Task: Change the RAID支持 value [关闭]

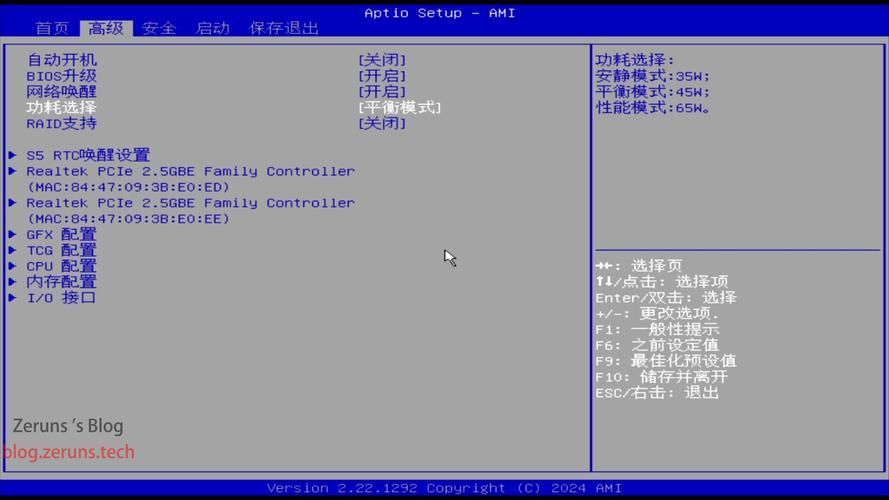Action: (382, 123)
